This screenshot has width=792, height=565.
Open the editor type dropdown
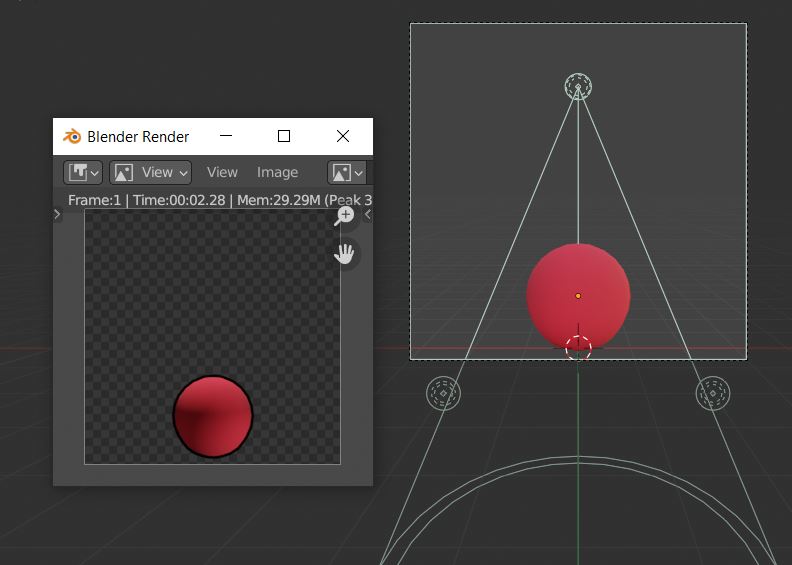click(83, 172)
